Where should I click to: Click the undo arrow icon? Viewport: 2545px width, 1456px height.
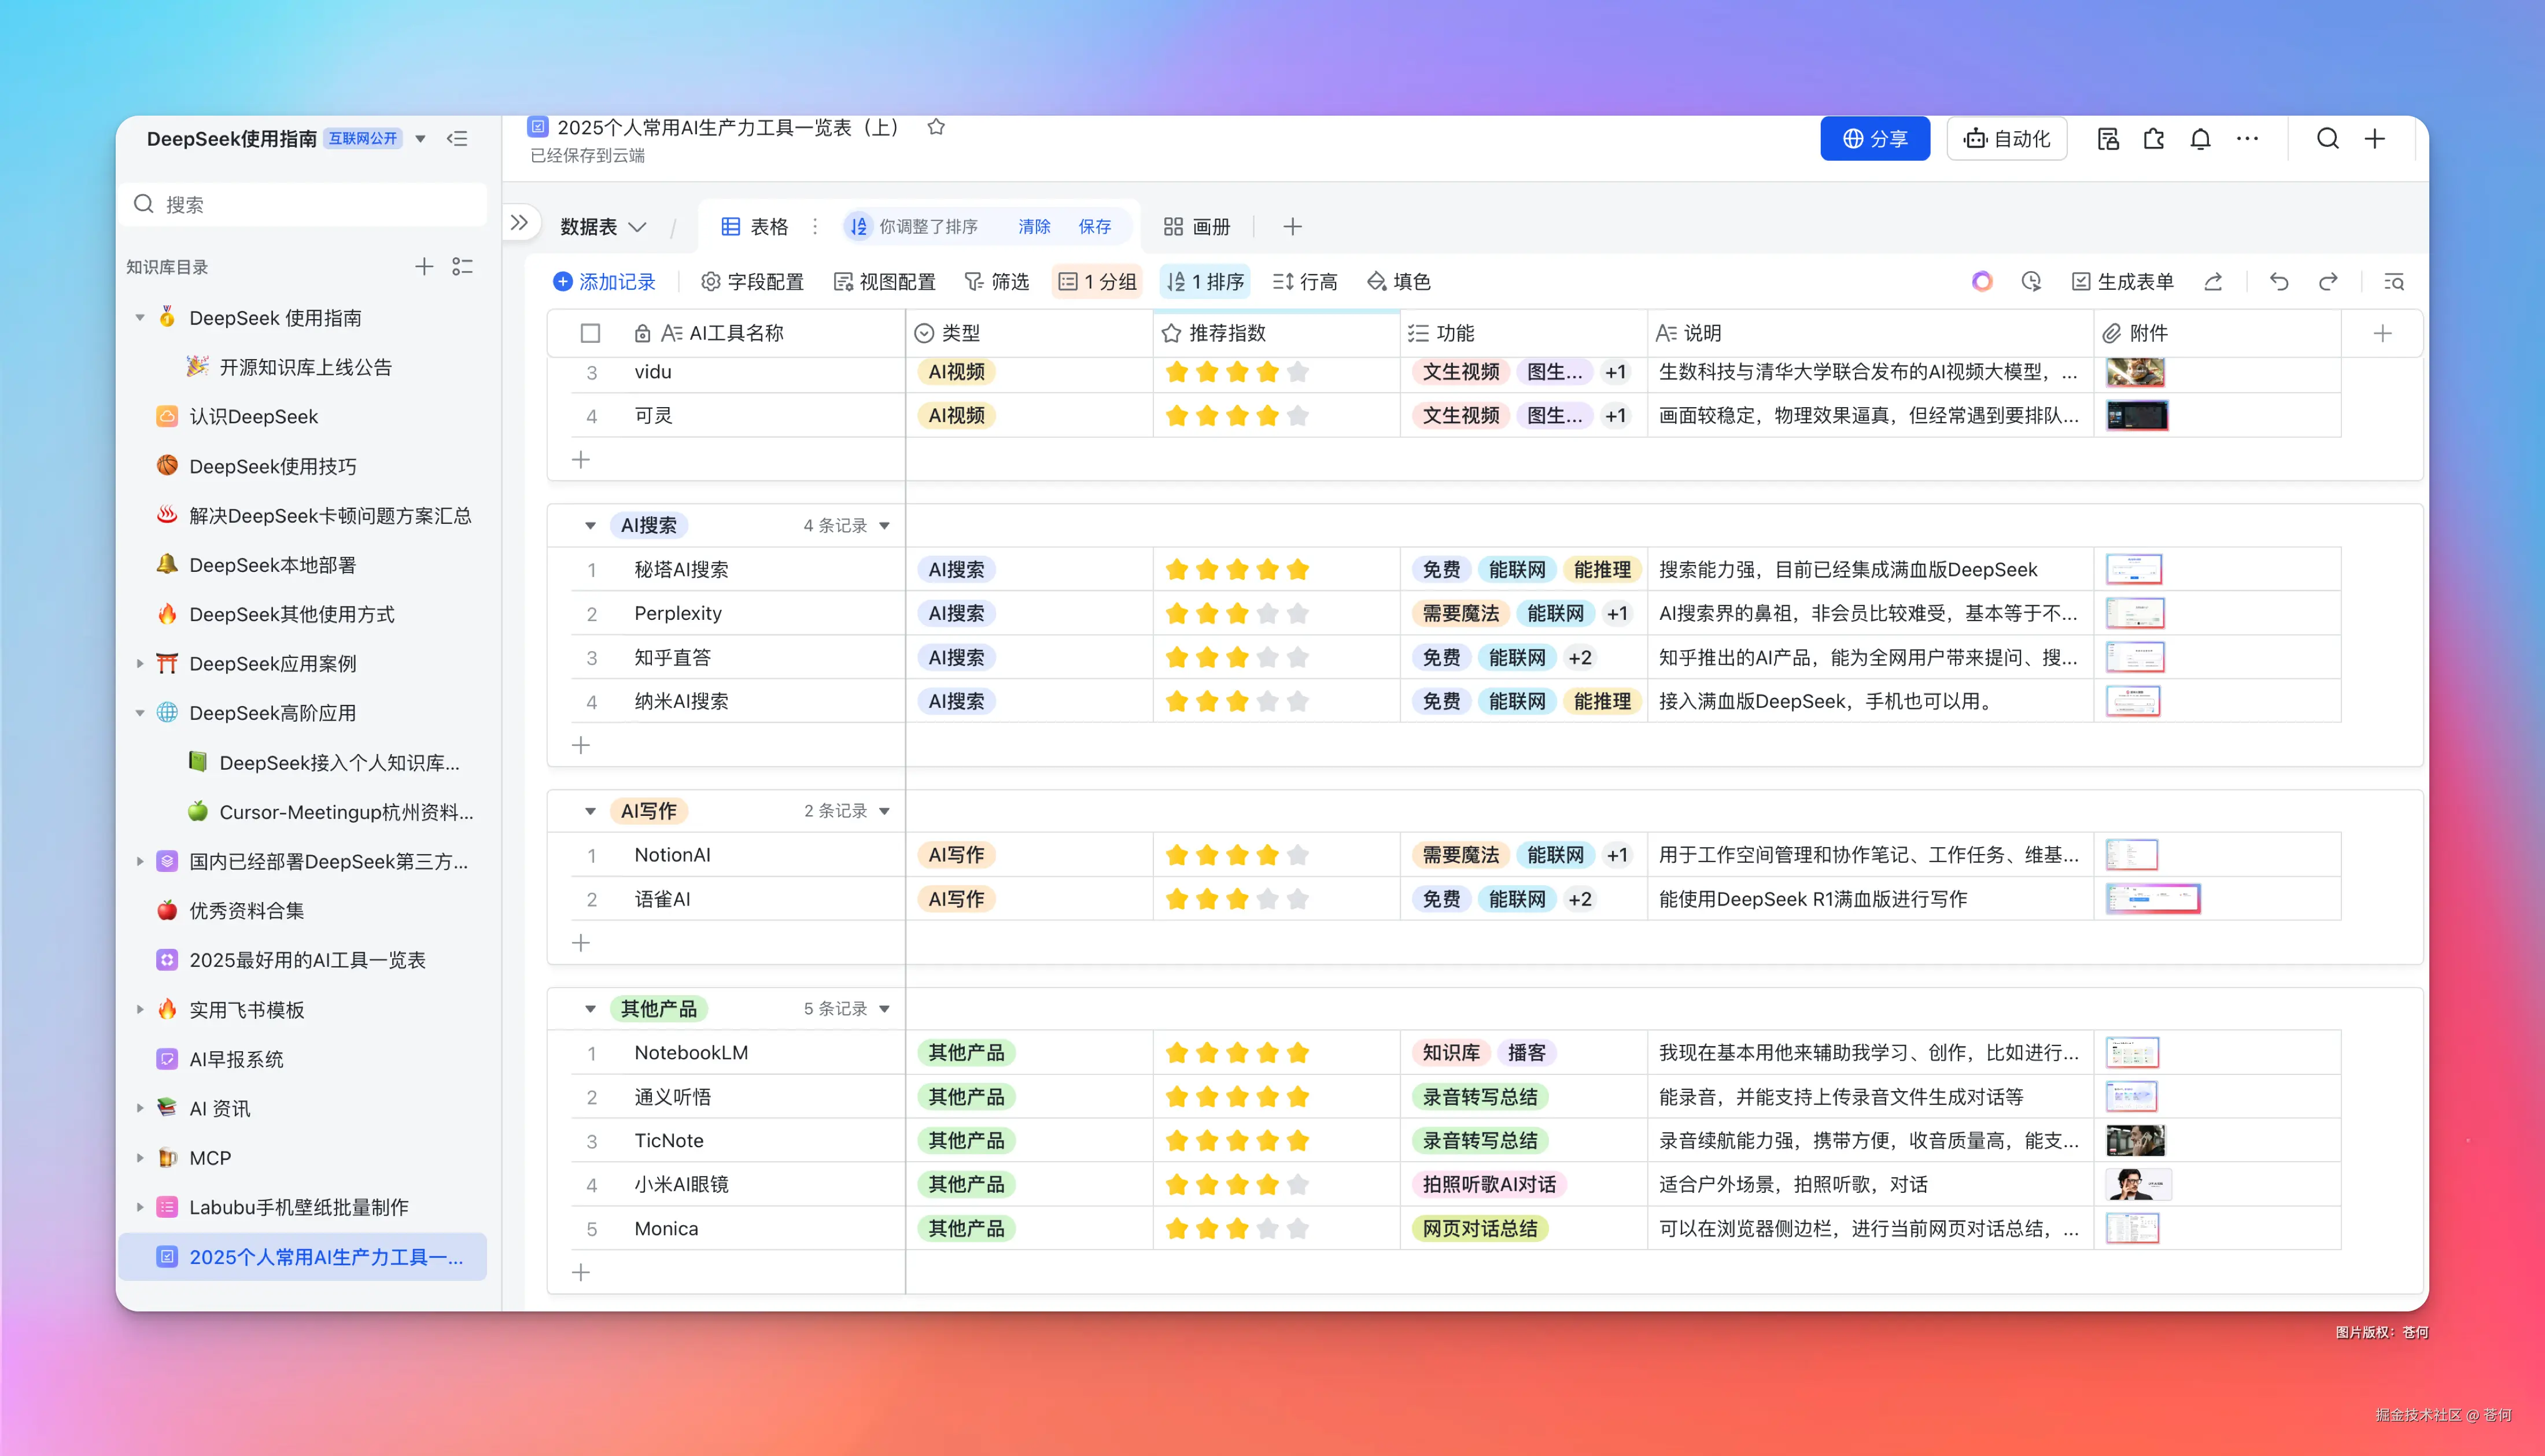point(2279,282)
